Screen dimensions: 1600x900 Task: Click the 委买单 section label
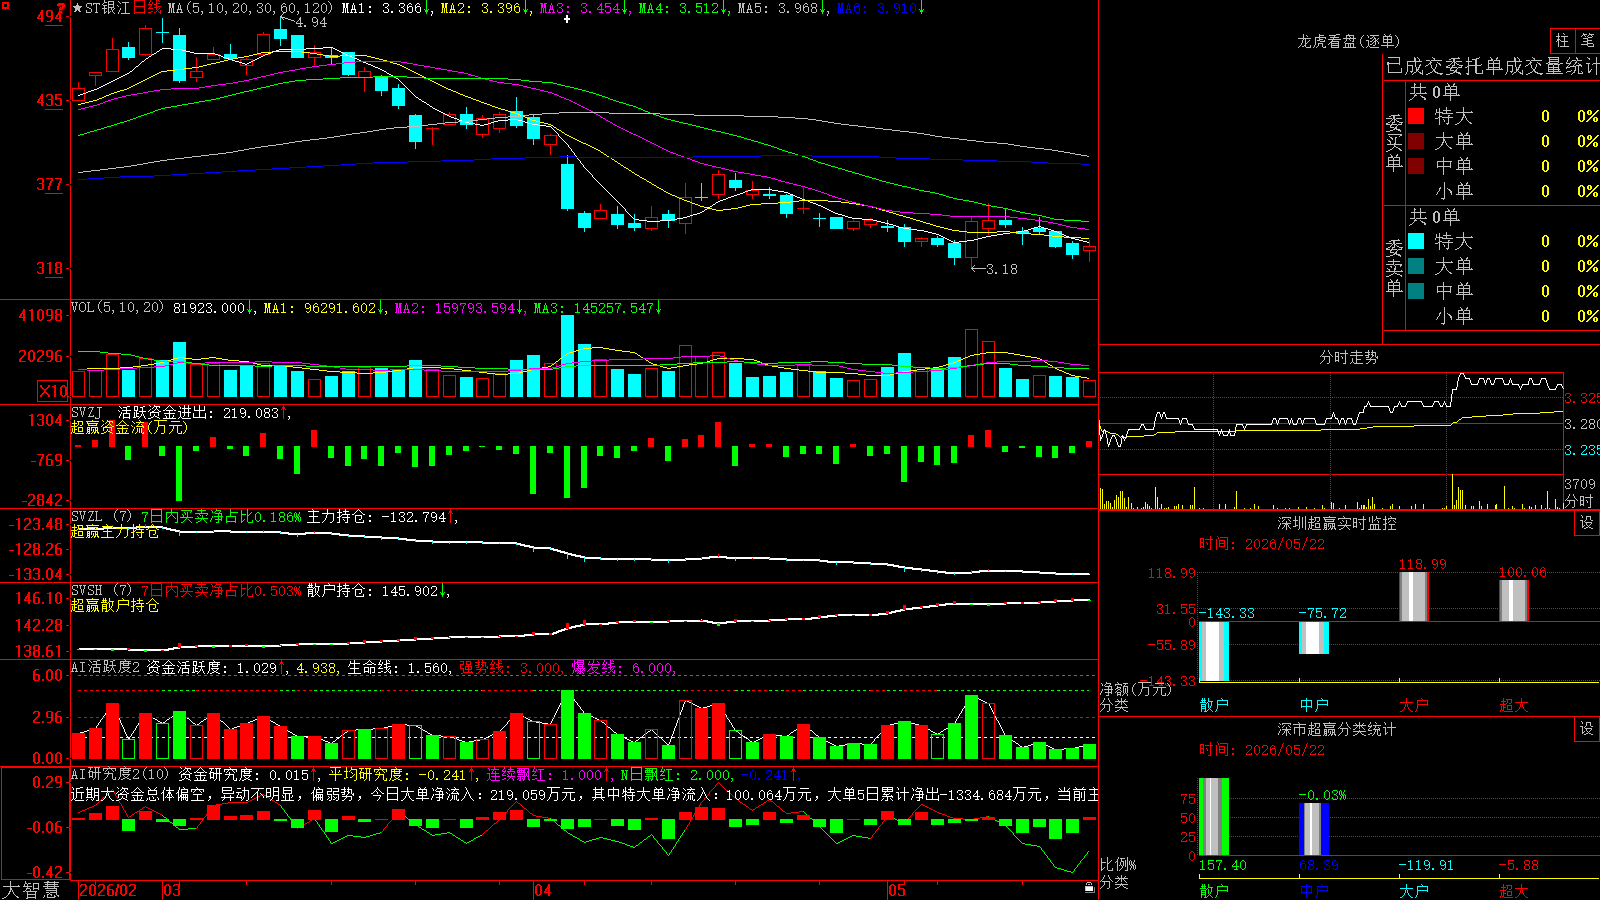coord(1394,143)
